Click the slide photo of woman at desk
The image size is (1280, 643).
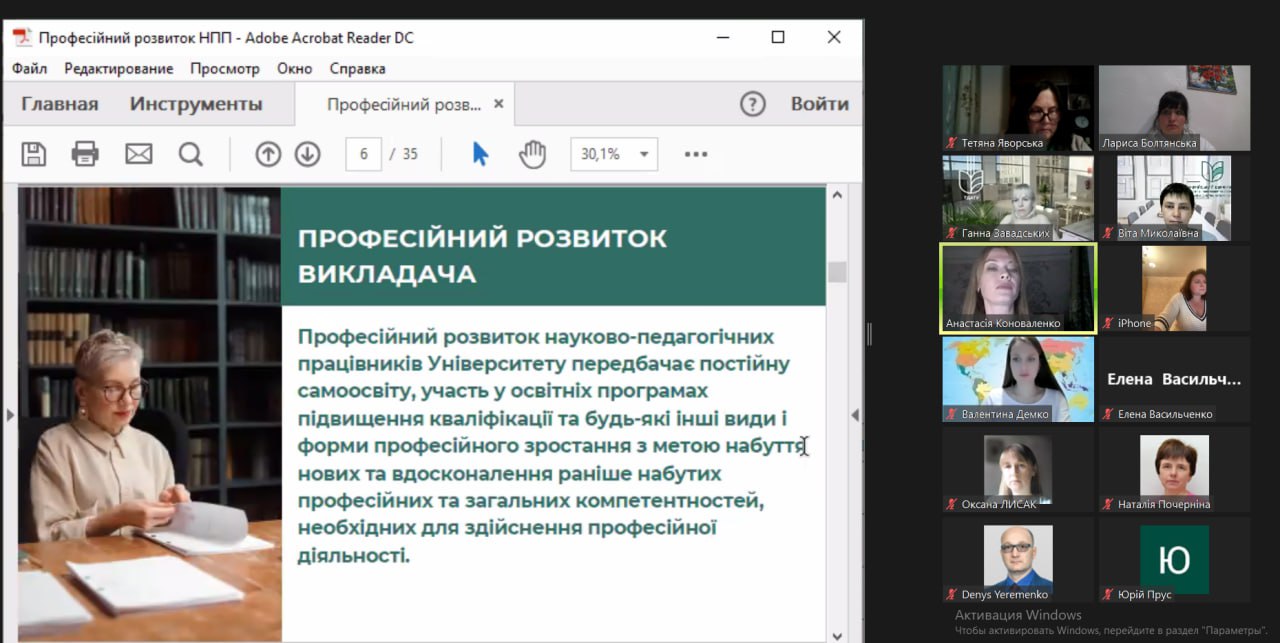point(150,414)
